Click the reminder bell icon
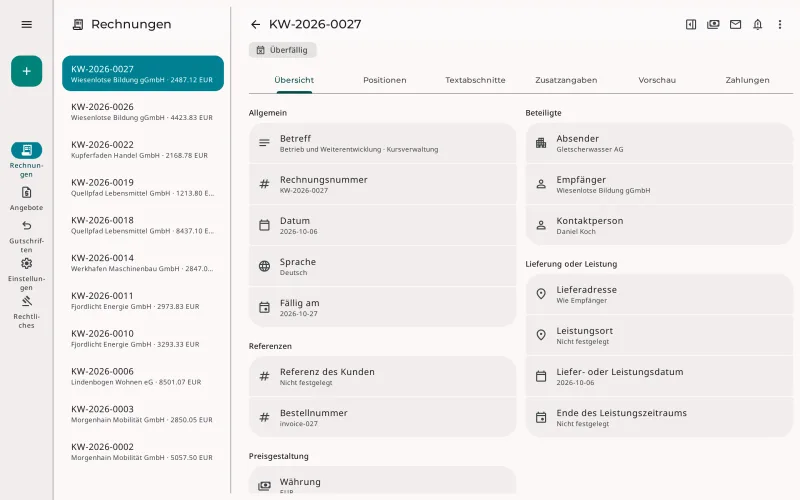 pyautogui.click(x=758, y=24)
